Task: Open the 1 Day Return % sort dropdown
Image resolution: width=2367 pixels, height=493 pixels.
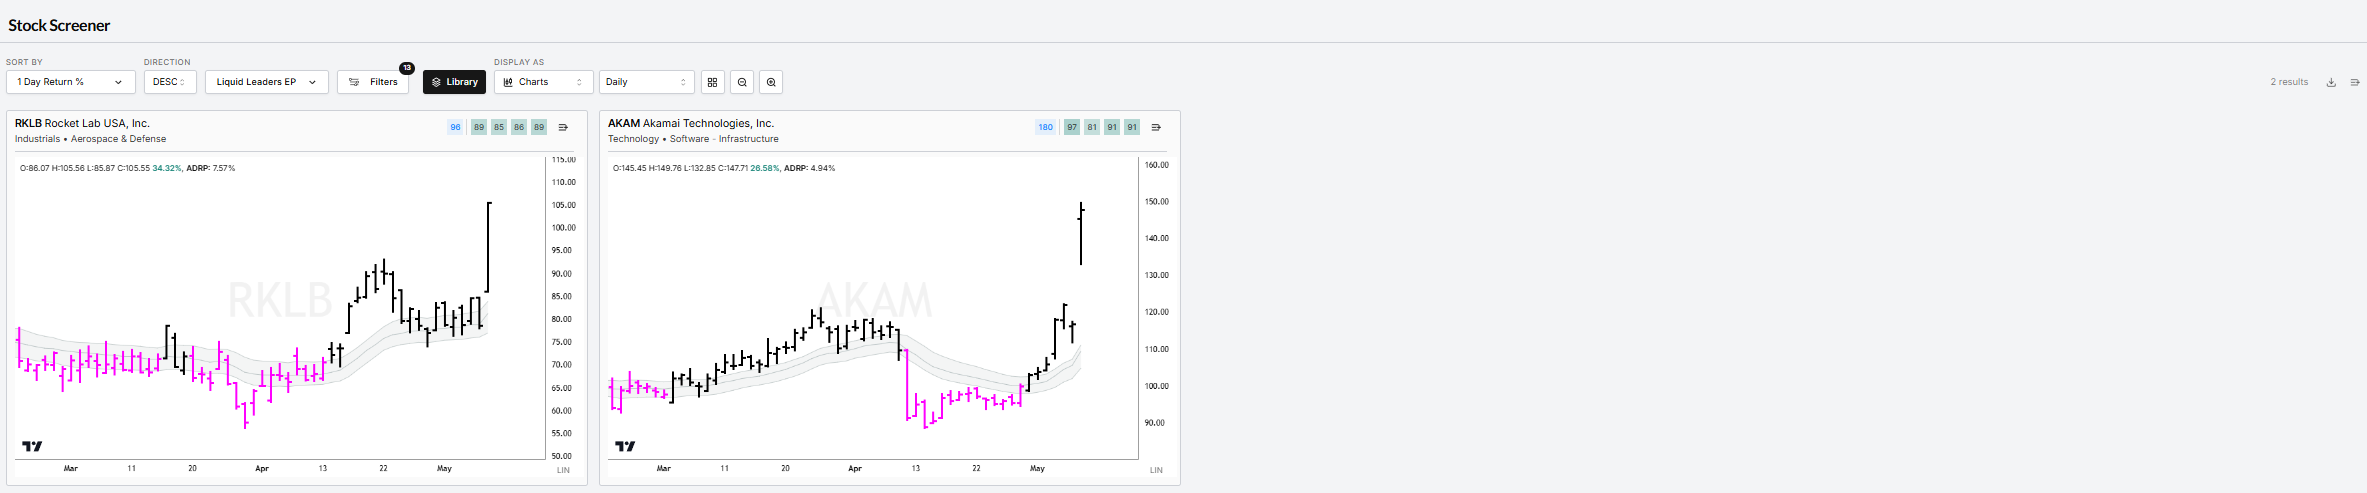Action: pos(71,82)
